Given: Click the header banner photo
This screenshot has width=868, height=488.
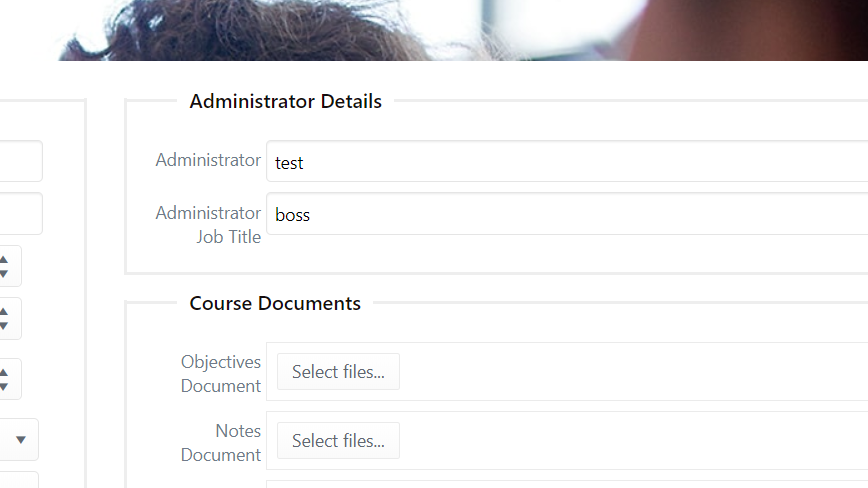Looking at the screenshot, I should pyautogui.click(x=434, y=30).
